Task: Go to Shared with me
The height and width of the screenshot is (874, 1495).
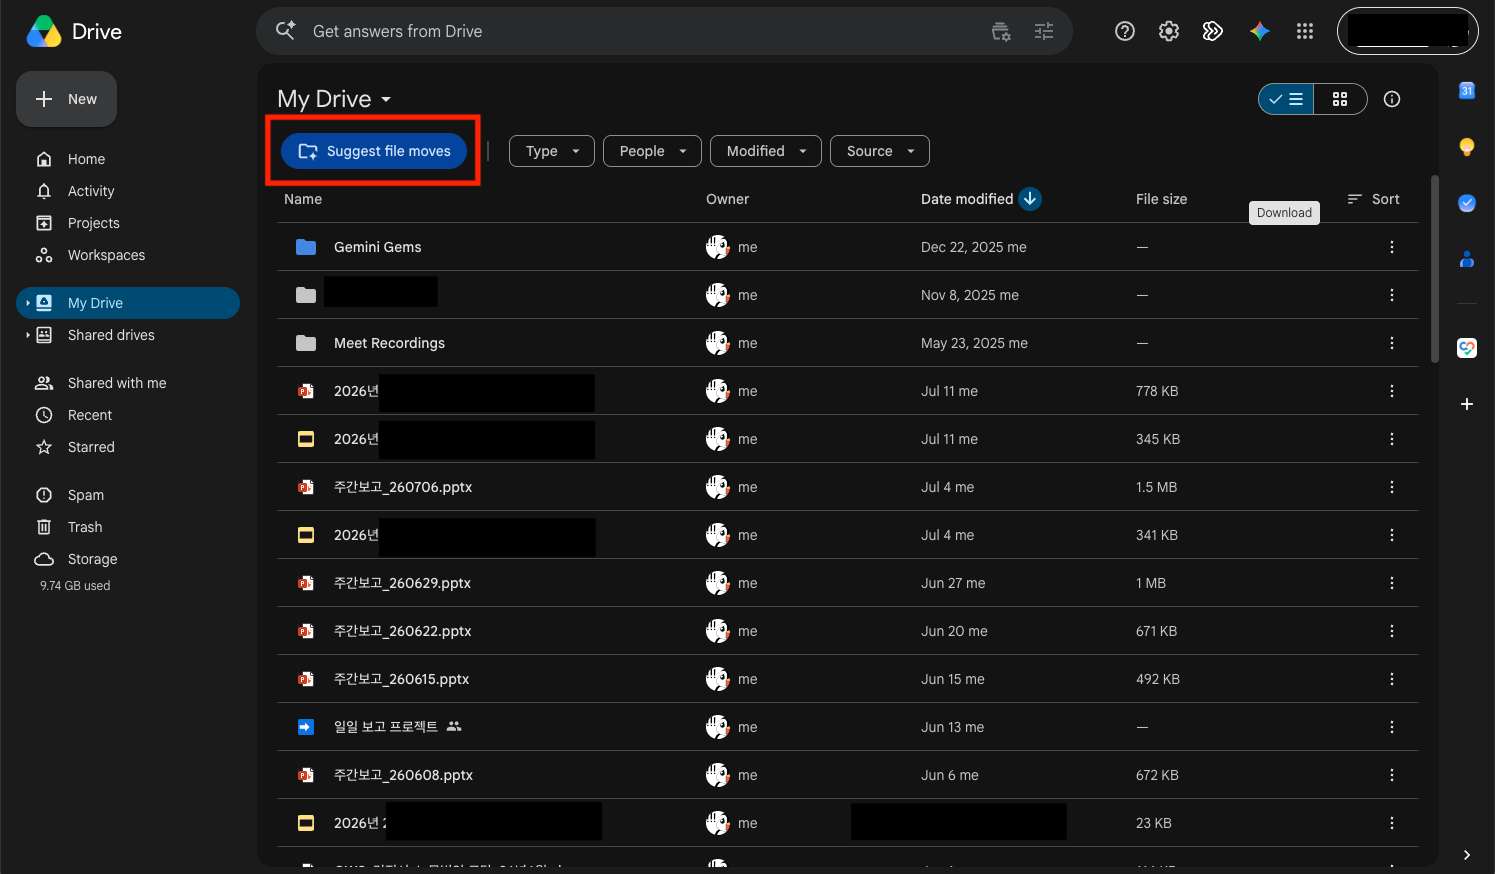Action: click(117, 383)
